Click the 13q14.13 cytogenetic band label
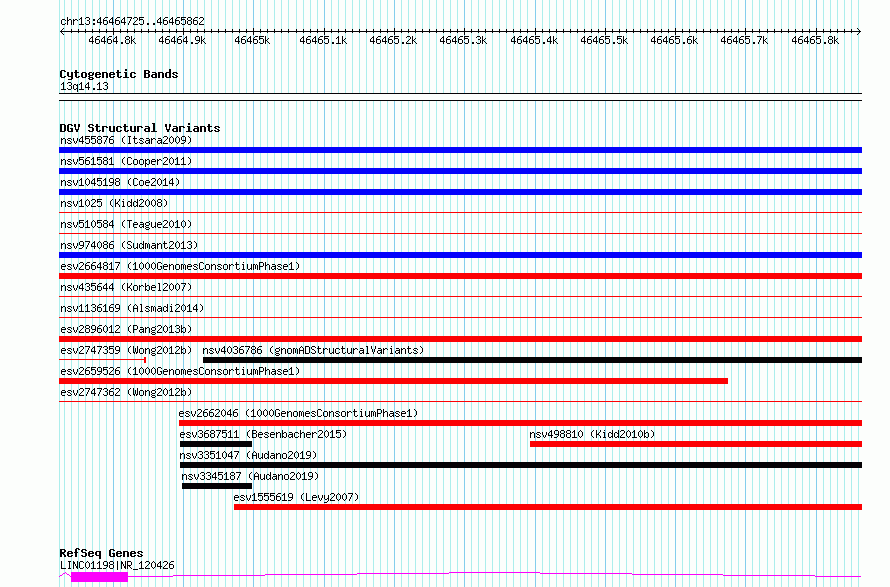 tap(84, 86)
